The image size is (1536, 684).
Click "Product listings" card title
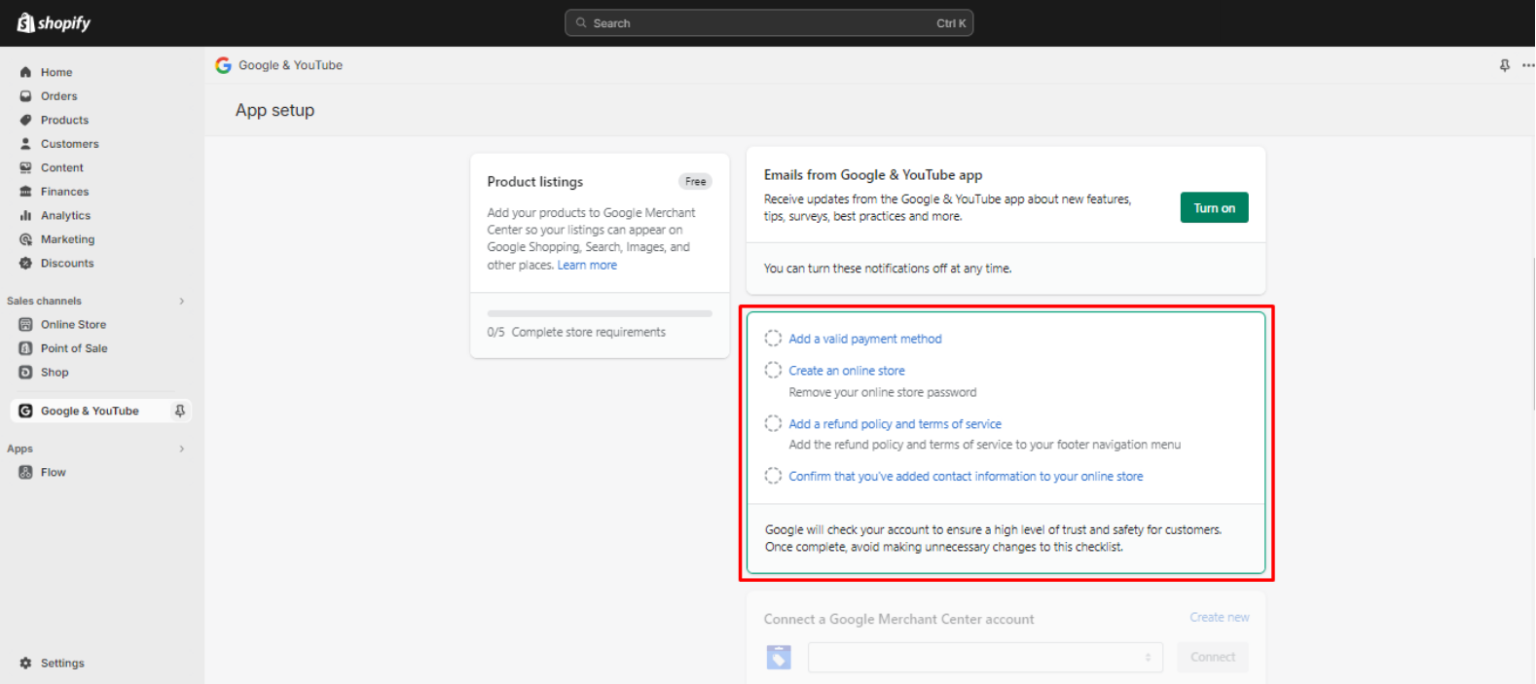coord(535,182)
